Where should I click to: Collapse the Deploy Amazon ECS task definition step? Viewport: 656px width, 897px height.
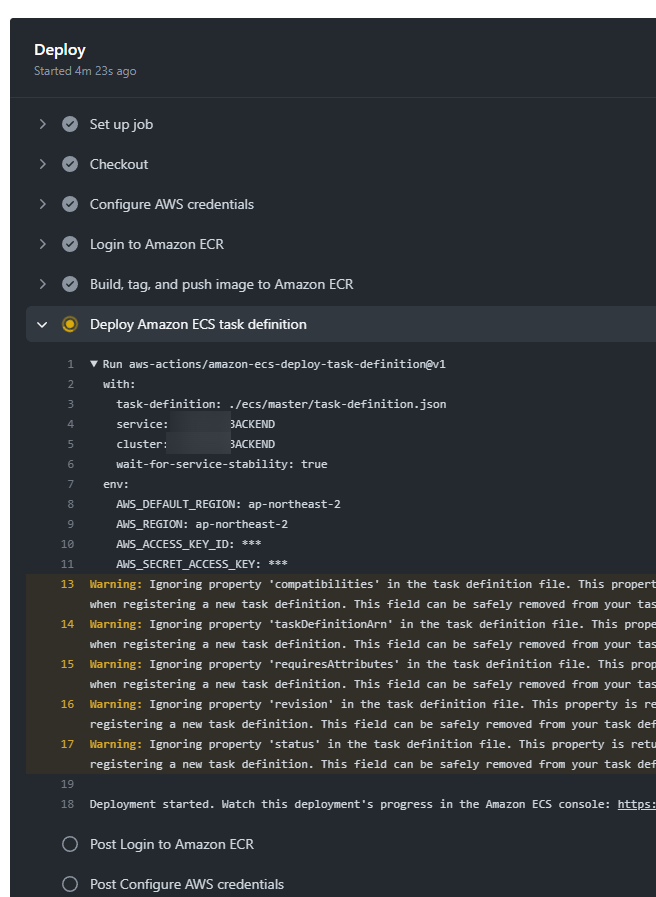(x=42, y=324)
